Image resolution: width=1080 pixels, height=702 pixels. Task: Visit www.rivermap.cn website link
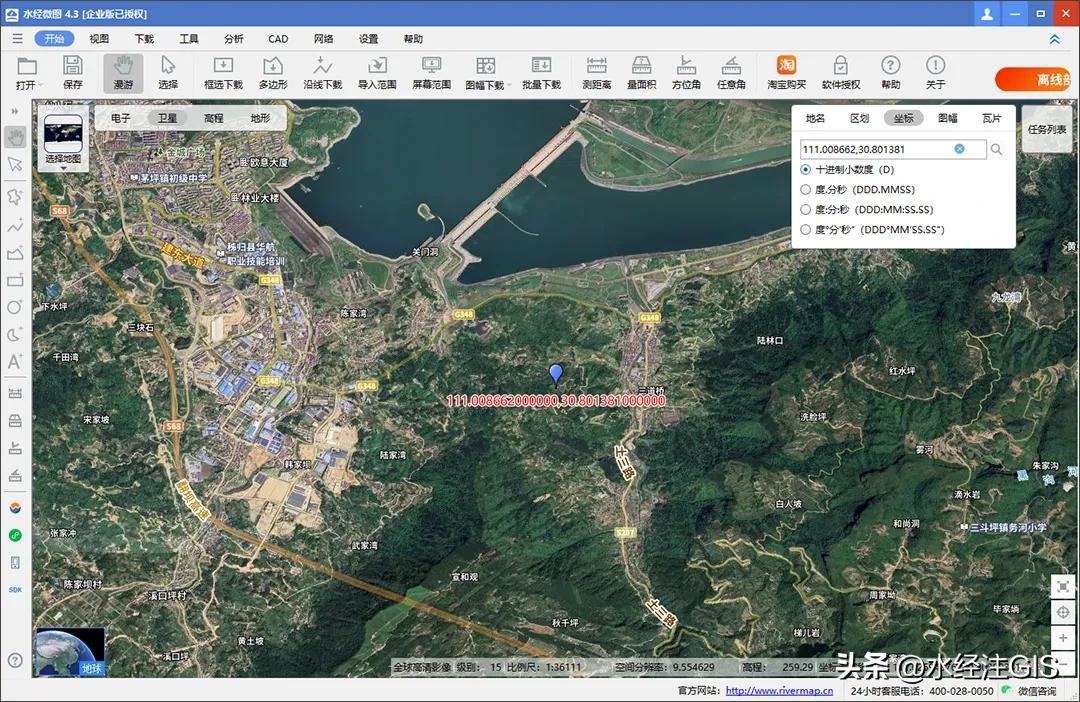click(x=779, y=690)
